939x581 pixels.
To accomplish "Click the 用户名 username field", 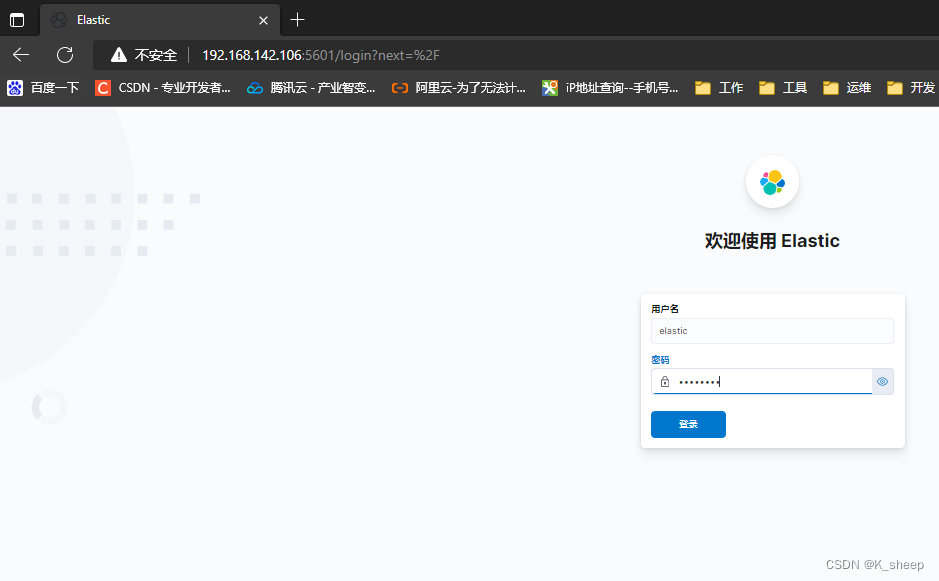I will 772,331.
